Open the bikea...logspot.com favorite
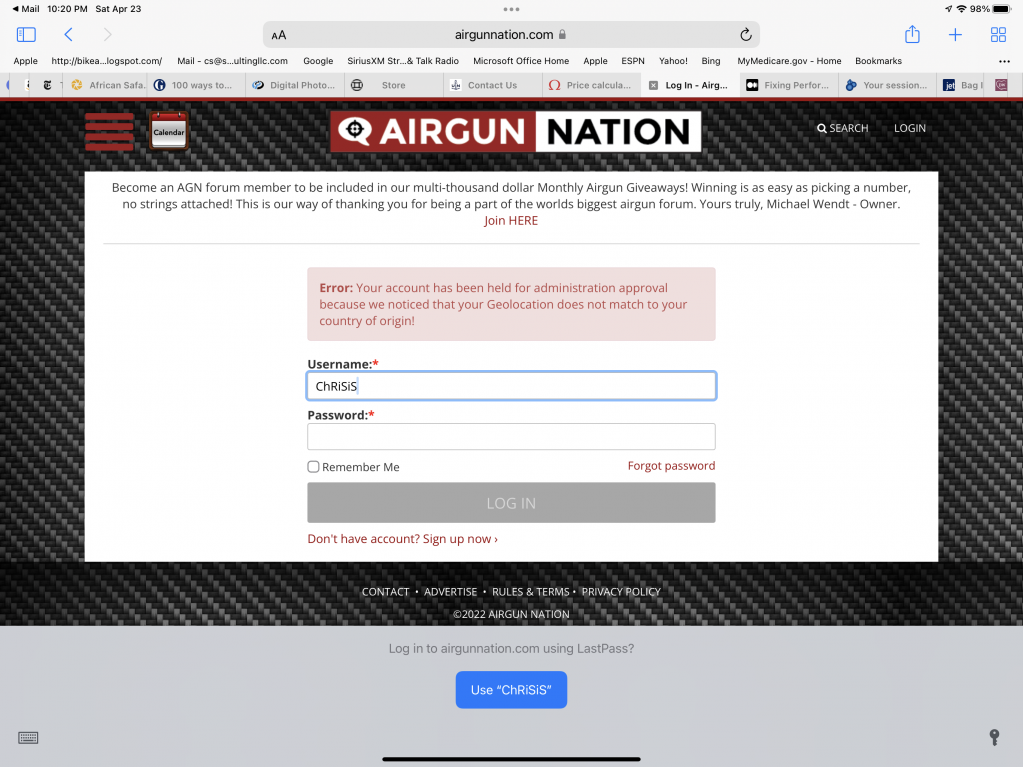The width and height of the screenshot is (1023, 767). tap(106, 61)
